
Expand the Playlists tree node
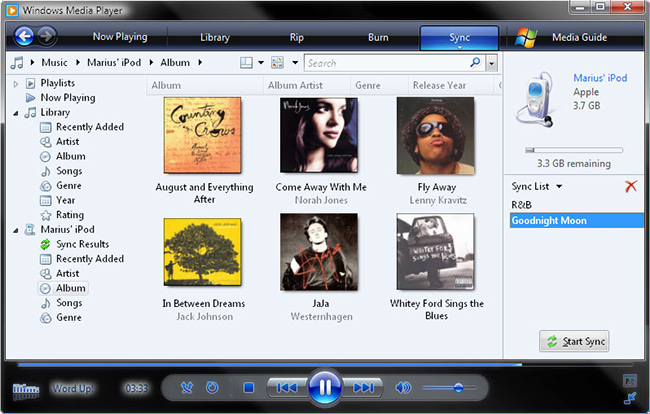coord(16,83)
